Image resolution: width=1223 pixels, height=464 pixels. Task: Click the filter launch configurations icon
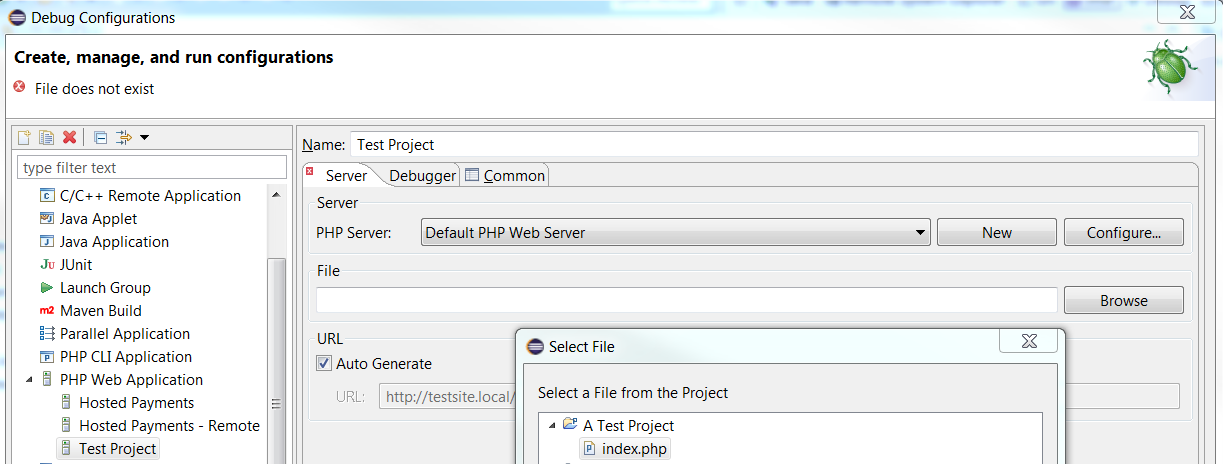pyautogui.click(x=124, y=138)
